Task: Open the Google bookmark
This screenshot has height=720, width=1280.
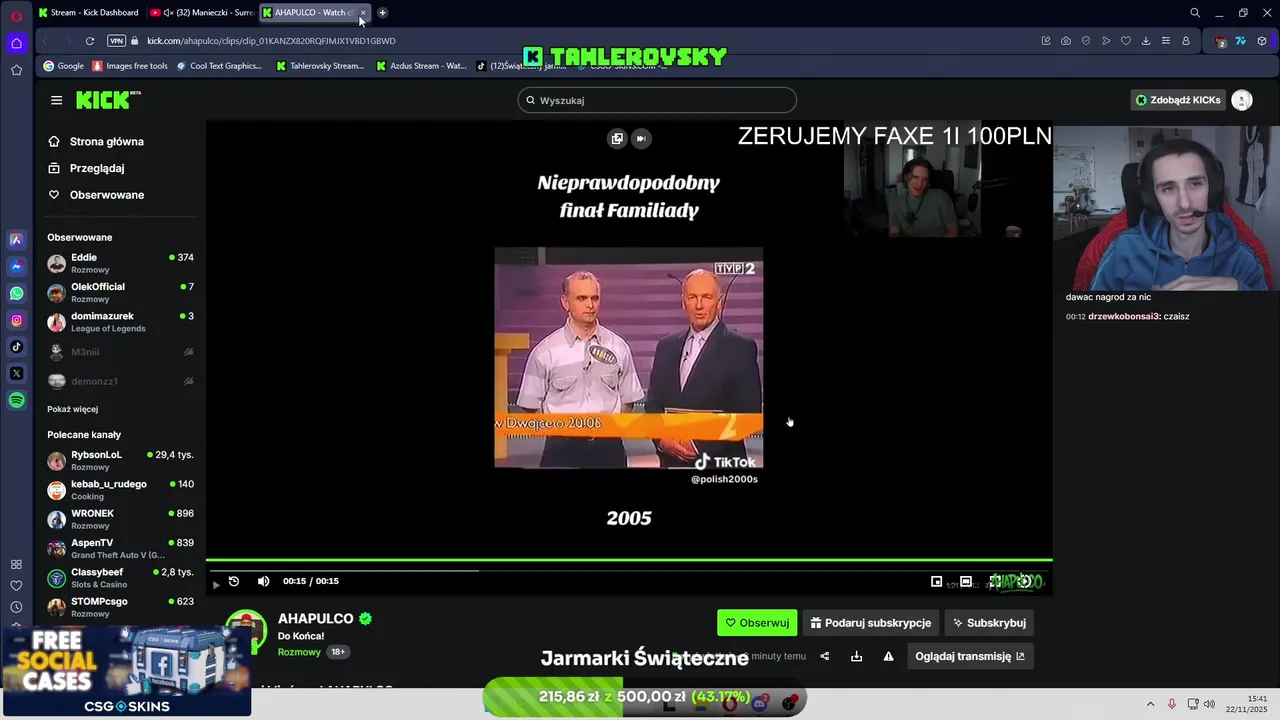Action: pos(63,66)
